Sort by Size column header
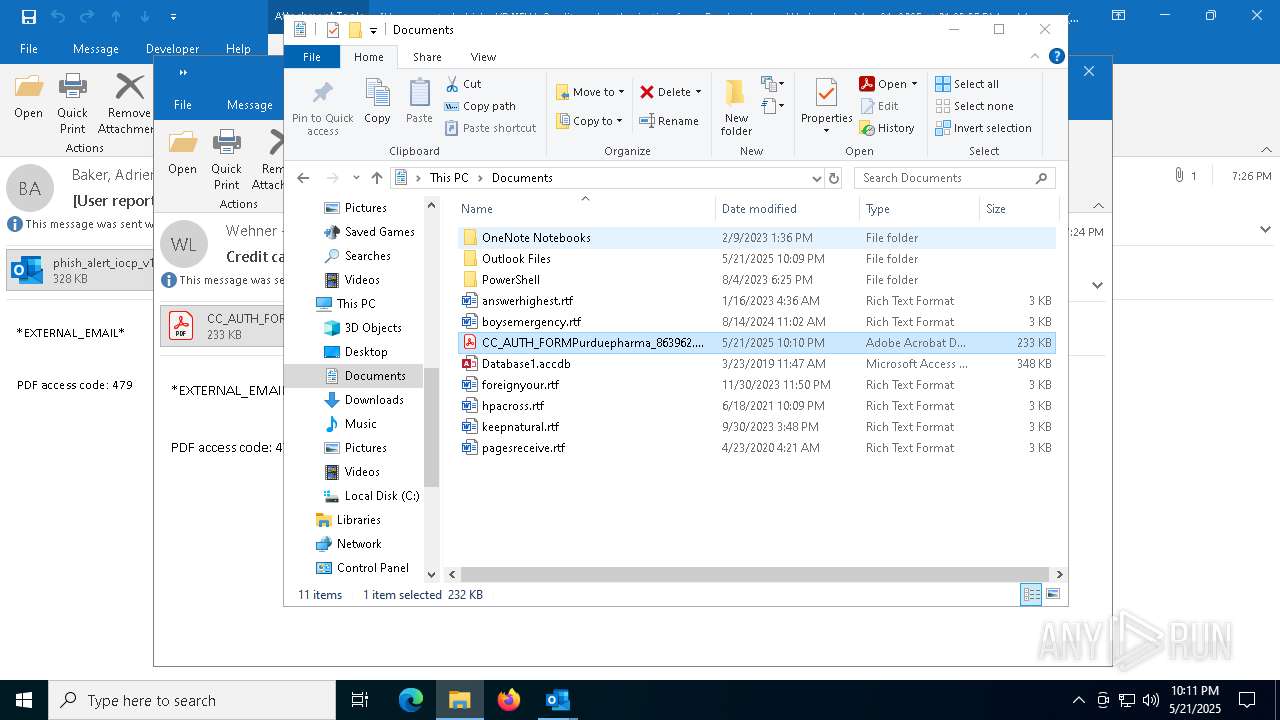Image resolution: width=1280 pixels, height=720 pixels. 1018,209
